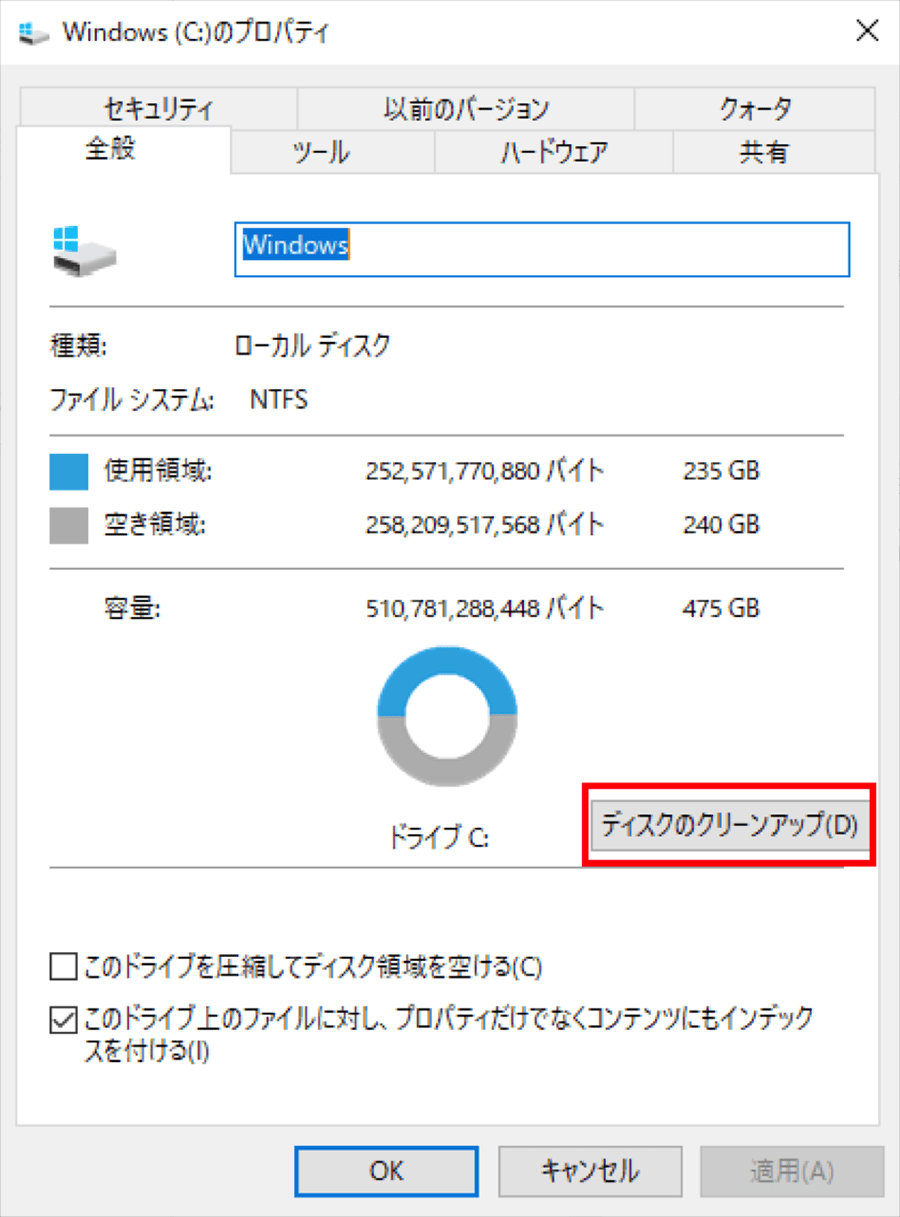
Task: Switch to 以前のバージョン tab
Action: [465, 108]
